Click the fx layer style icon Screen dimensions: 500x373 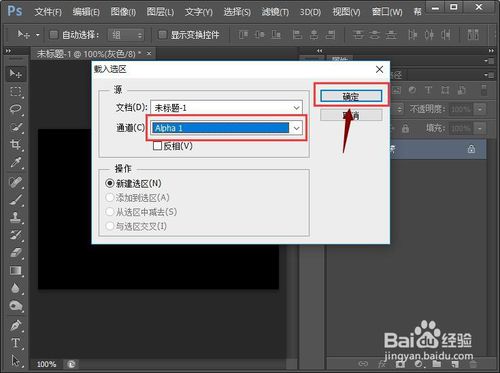[x=382, y=364]
